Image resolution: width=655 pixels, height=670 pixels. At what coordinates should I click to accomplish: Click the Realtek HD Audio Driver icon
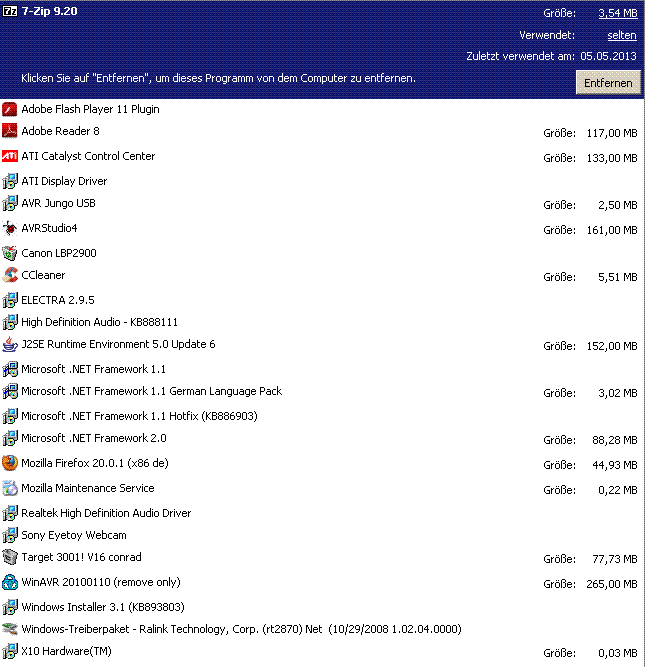[9, 513]
